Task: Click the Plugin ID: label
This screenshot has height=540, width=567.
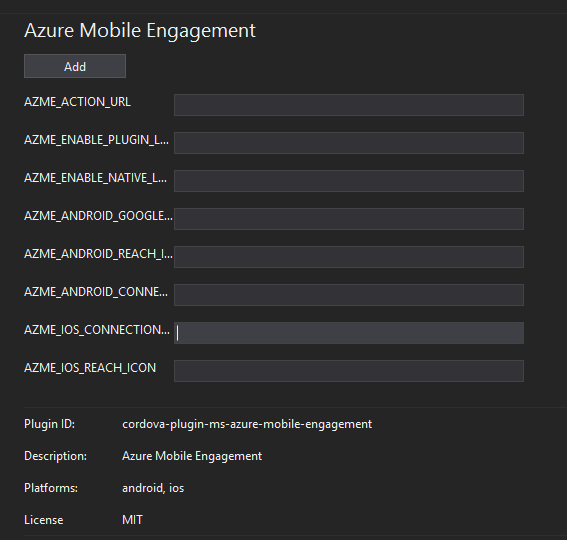Action: click(50, 424)
